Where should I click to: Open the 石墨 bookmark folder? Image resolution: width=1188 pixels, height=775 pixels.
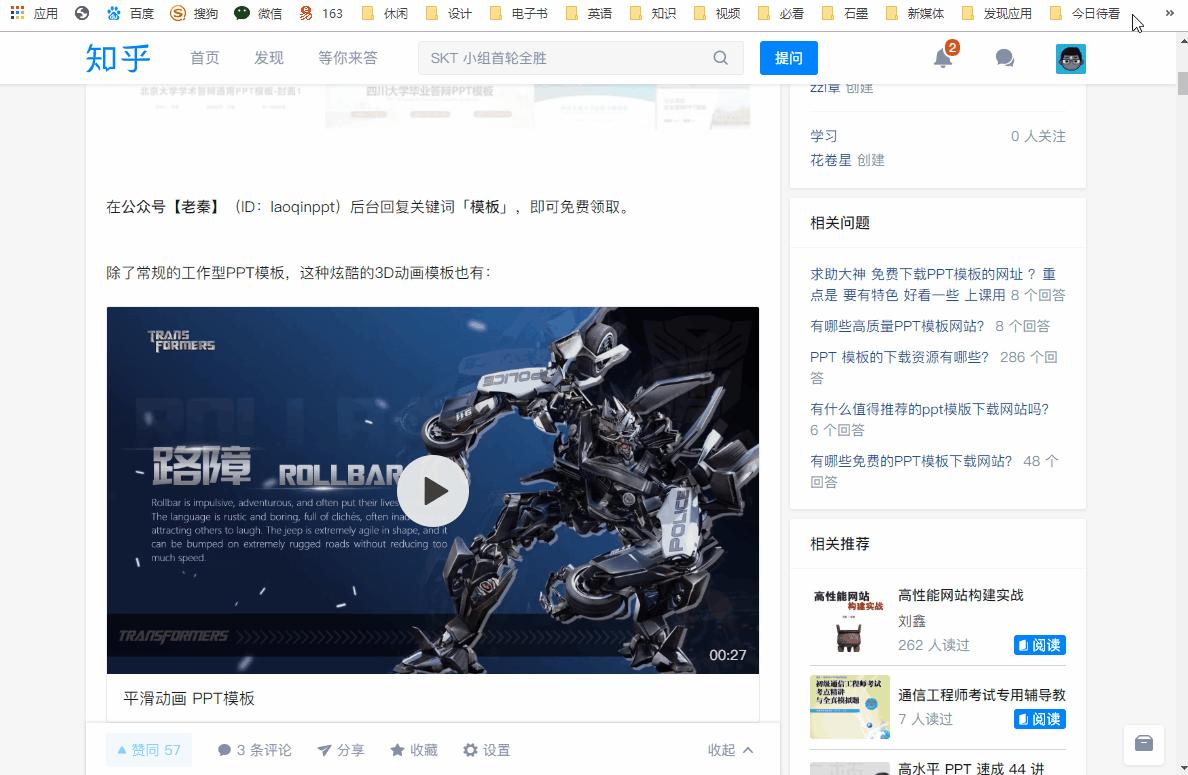pyautogui.click(x=845, y=13)
